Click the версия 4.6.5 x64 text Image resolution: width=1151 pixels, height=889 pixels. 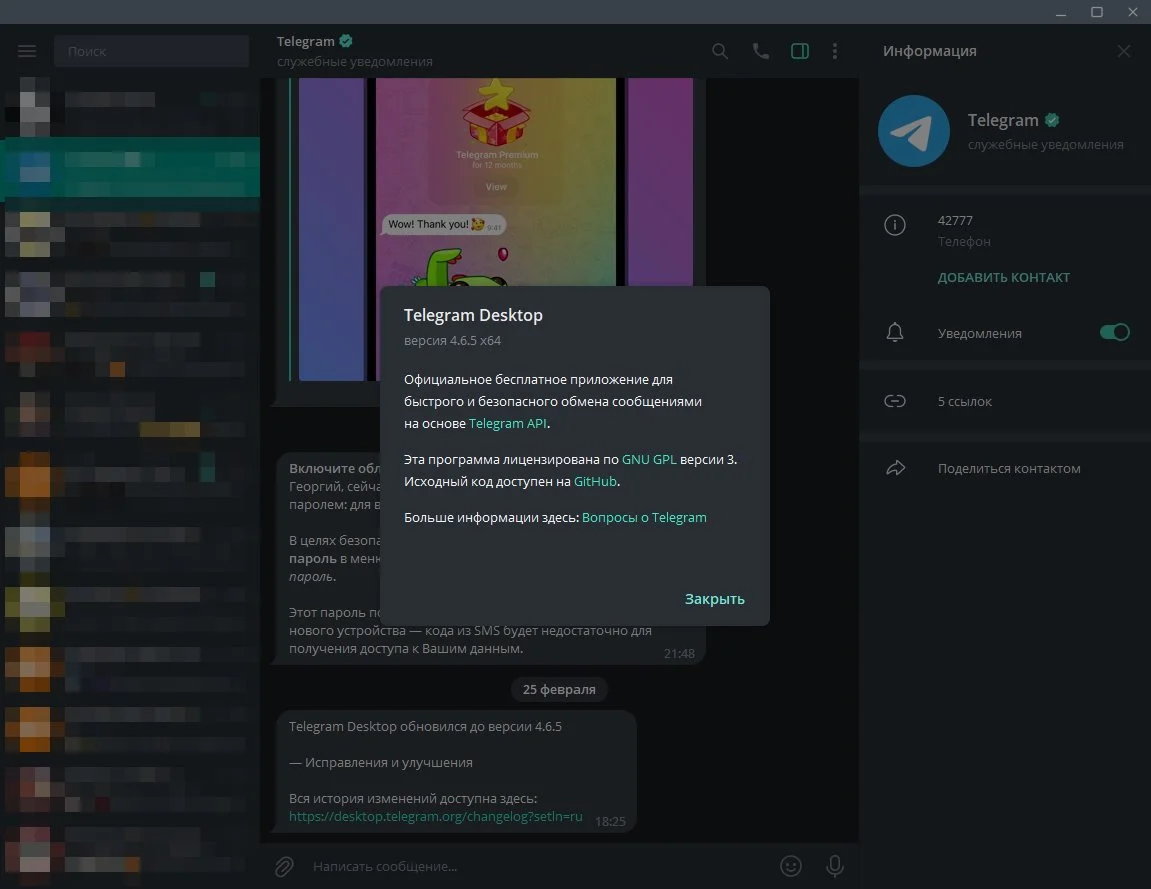[x=452, y=341]
